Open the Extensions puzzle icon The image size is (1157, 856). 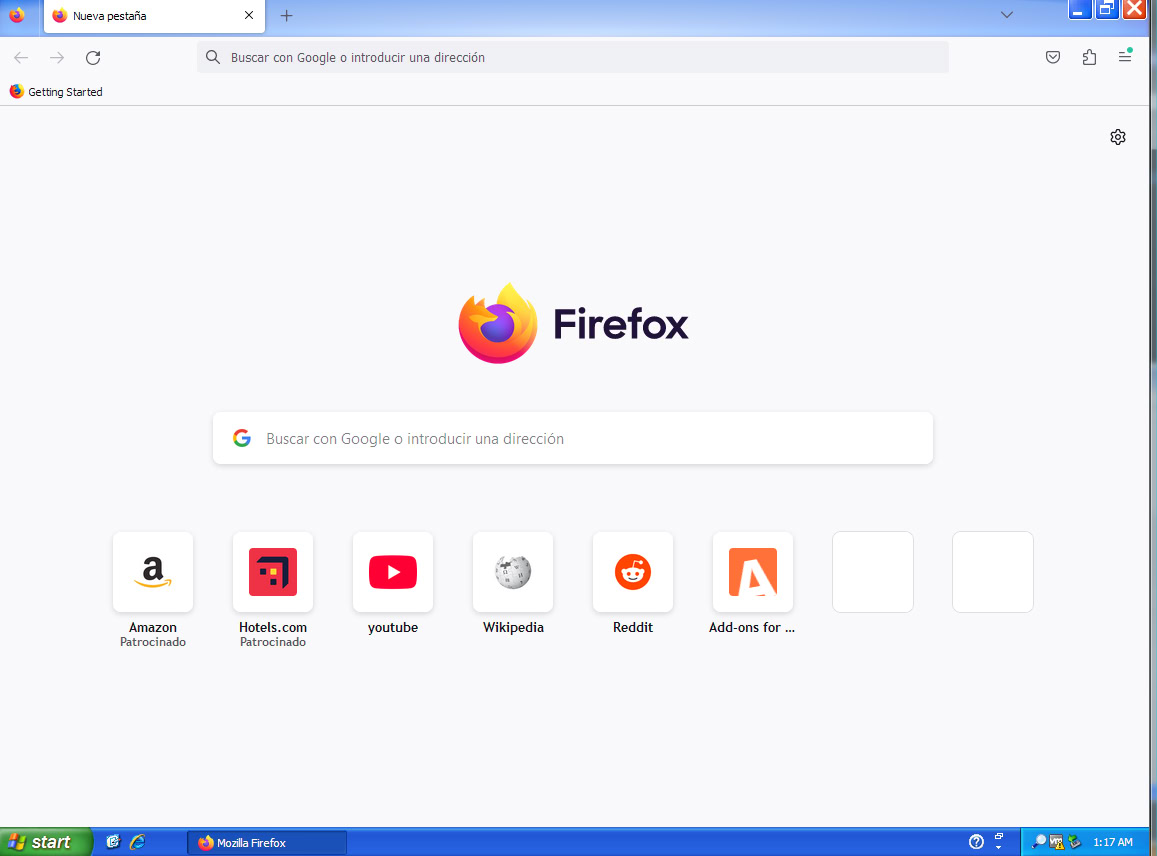click(1089, 58)
